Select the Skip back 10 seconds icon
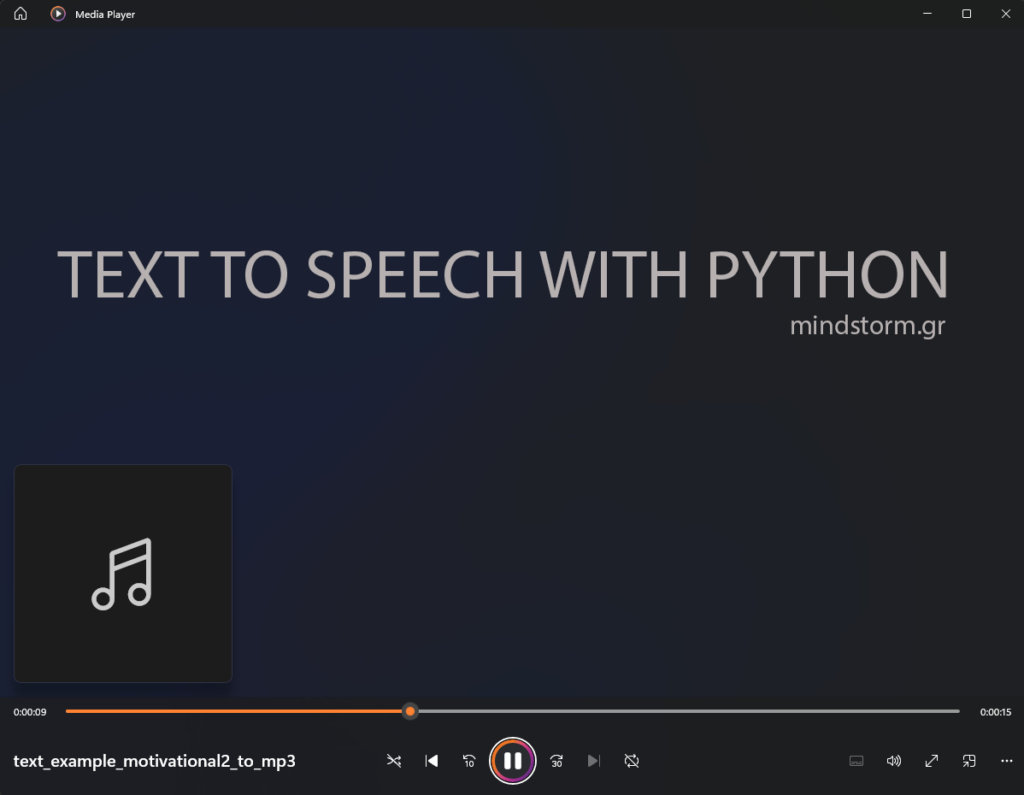Image resolution: width=1024 pixels, height=795 pixels. coord(468,761)
